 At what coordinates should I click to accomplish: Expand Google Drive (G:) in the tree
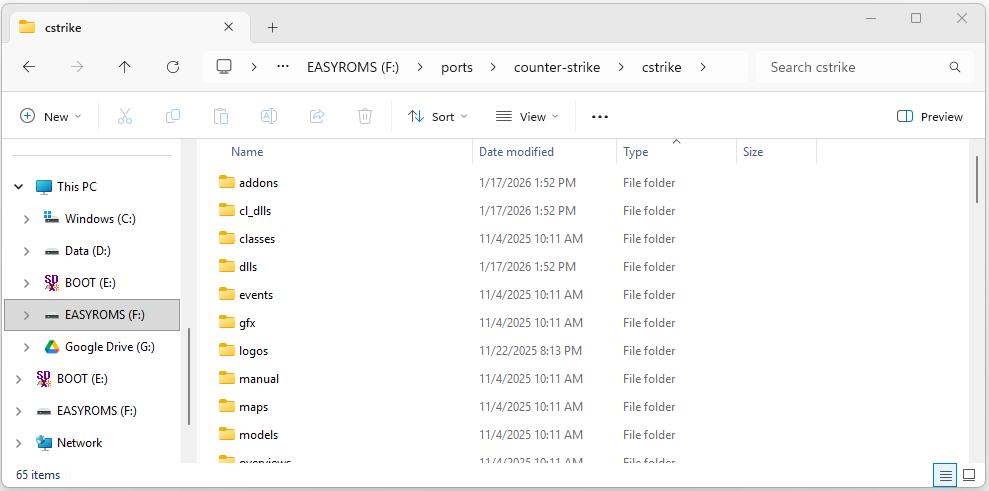[x=26, y=346]
